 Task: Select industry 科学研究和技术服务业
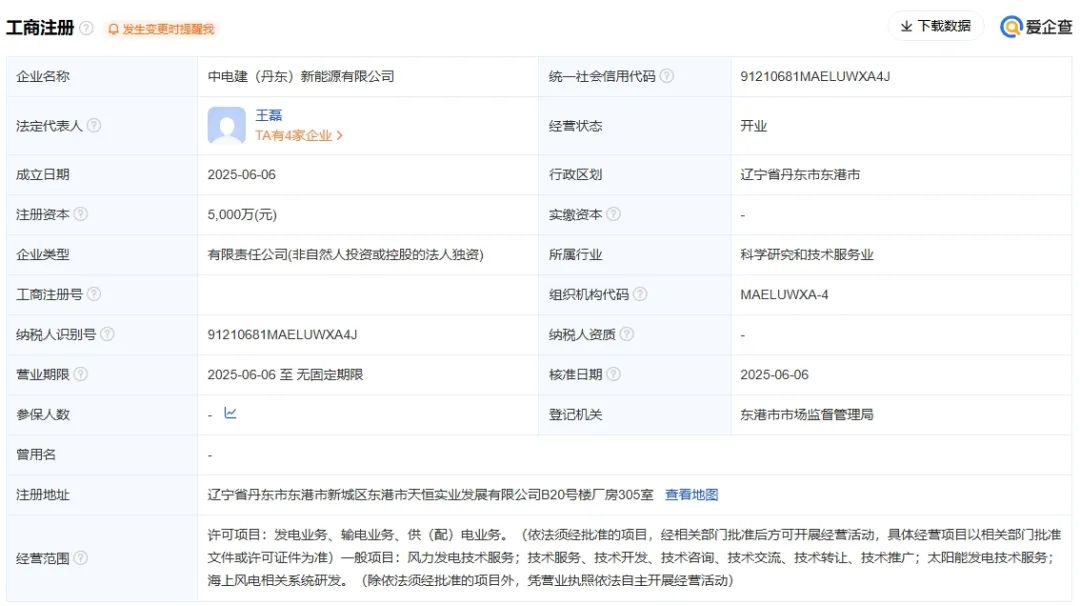point(807,255)
